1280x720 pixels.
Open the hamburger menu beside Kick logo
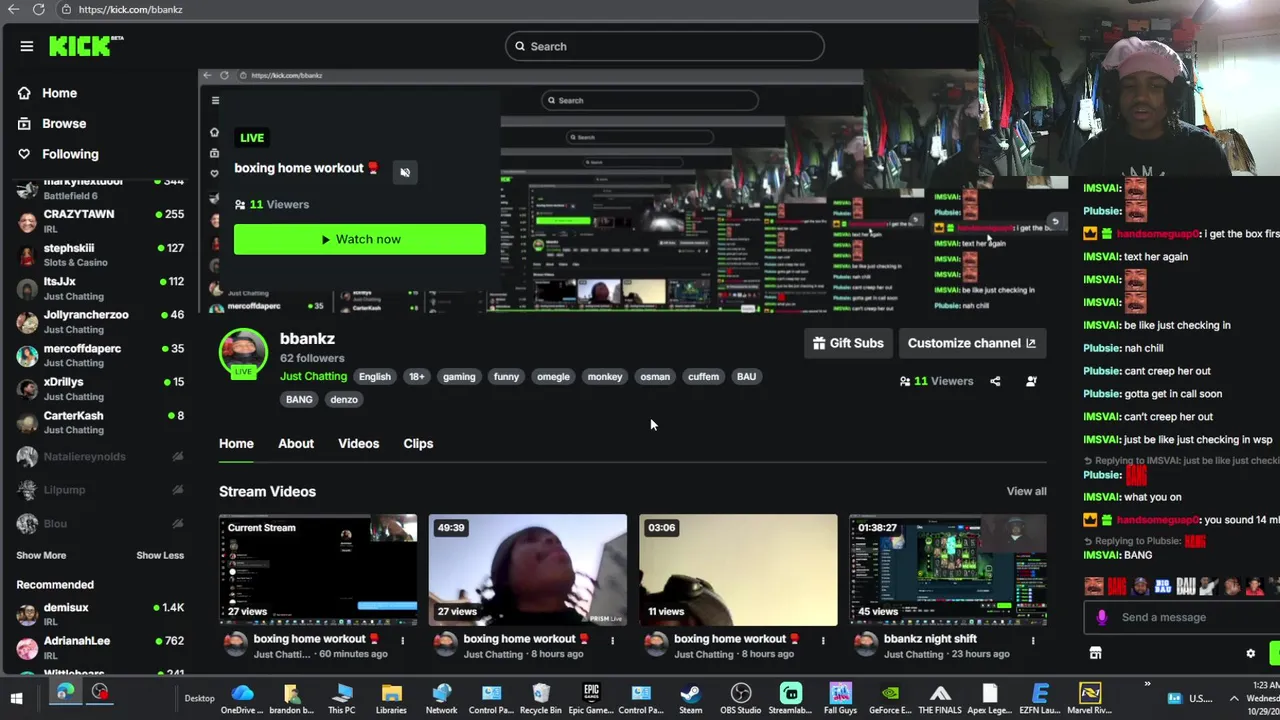point(27,46)
